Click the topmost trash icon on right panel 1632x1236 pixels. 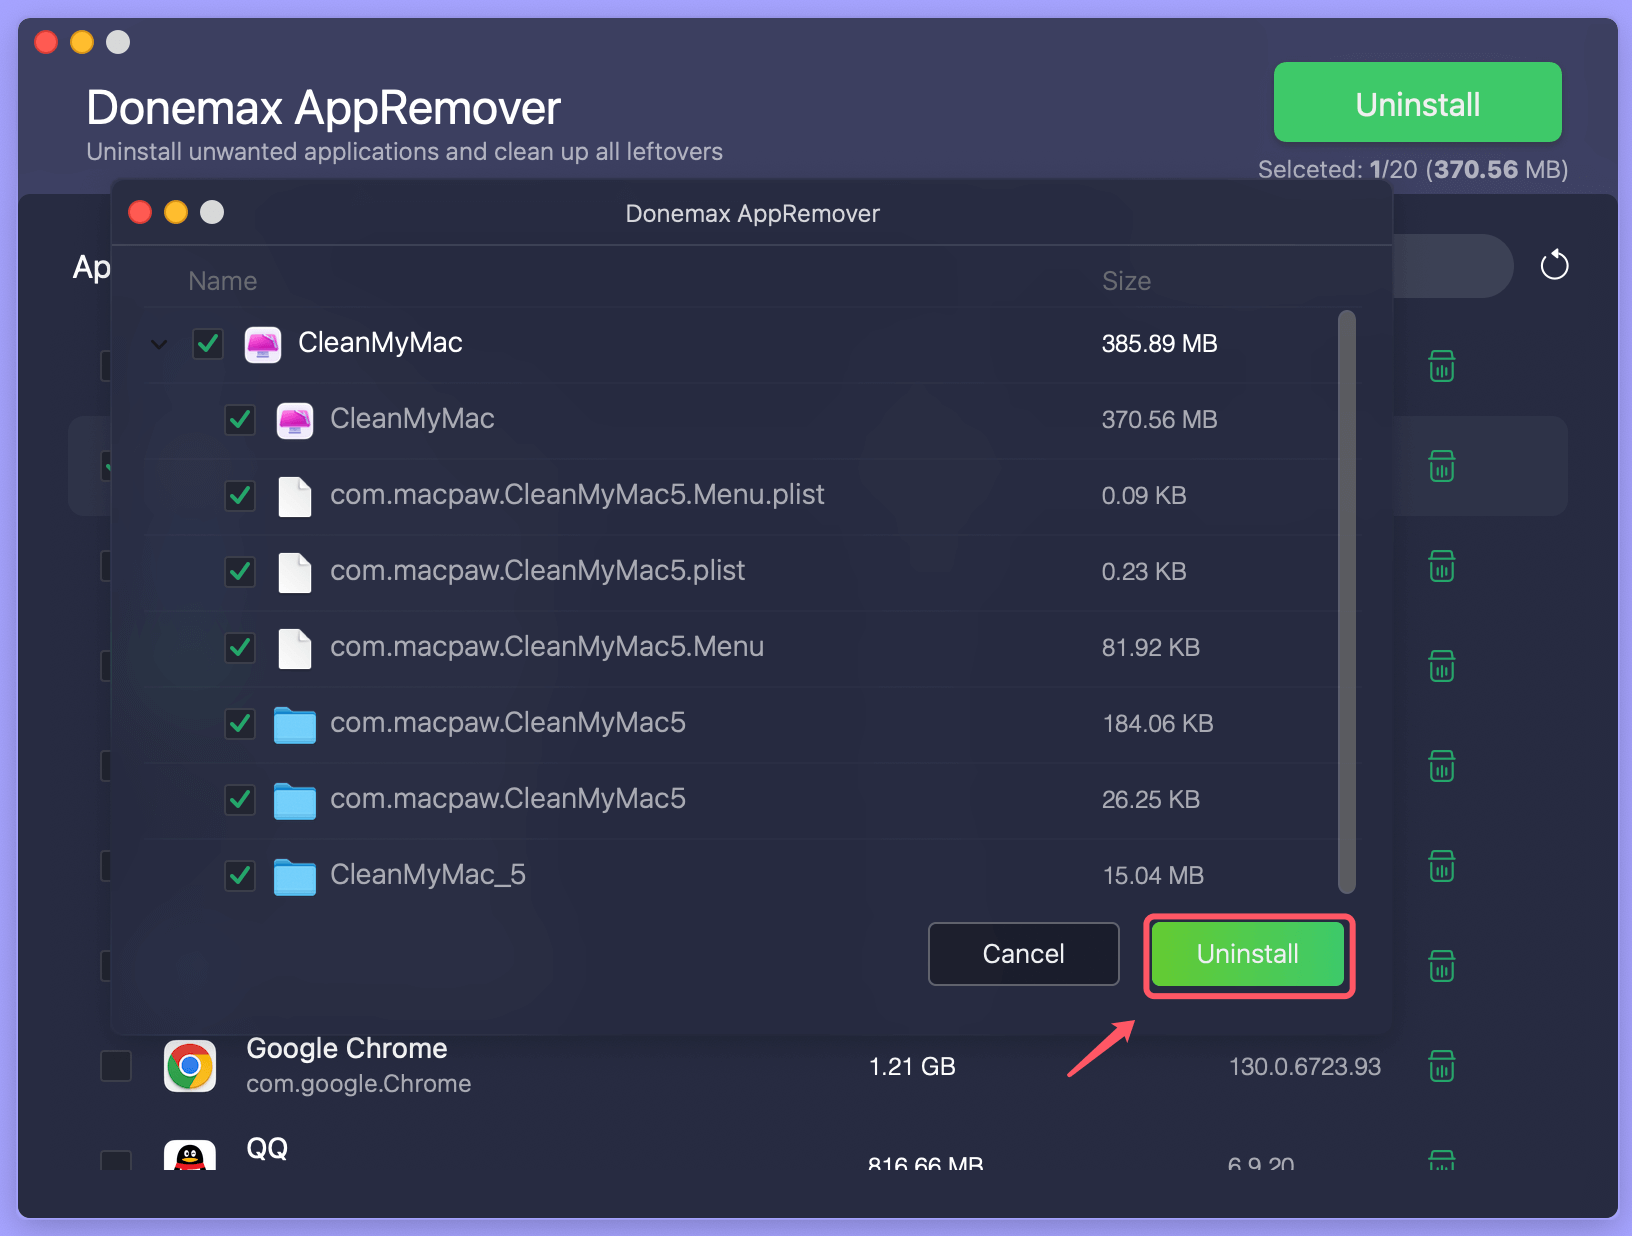1441,366
